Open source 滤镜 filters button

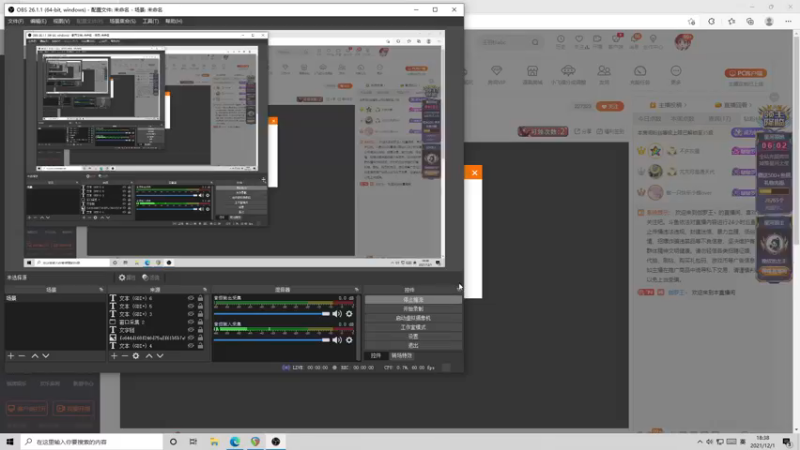pos(151,278)
